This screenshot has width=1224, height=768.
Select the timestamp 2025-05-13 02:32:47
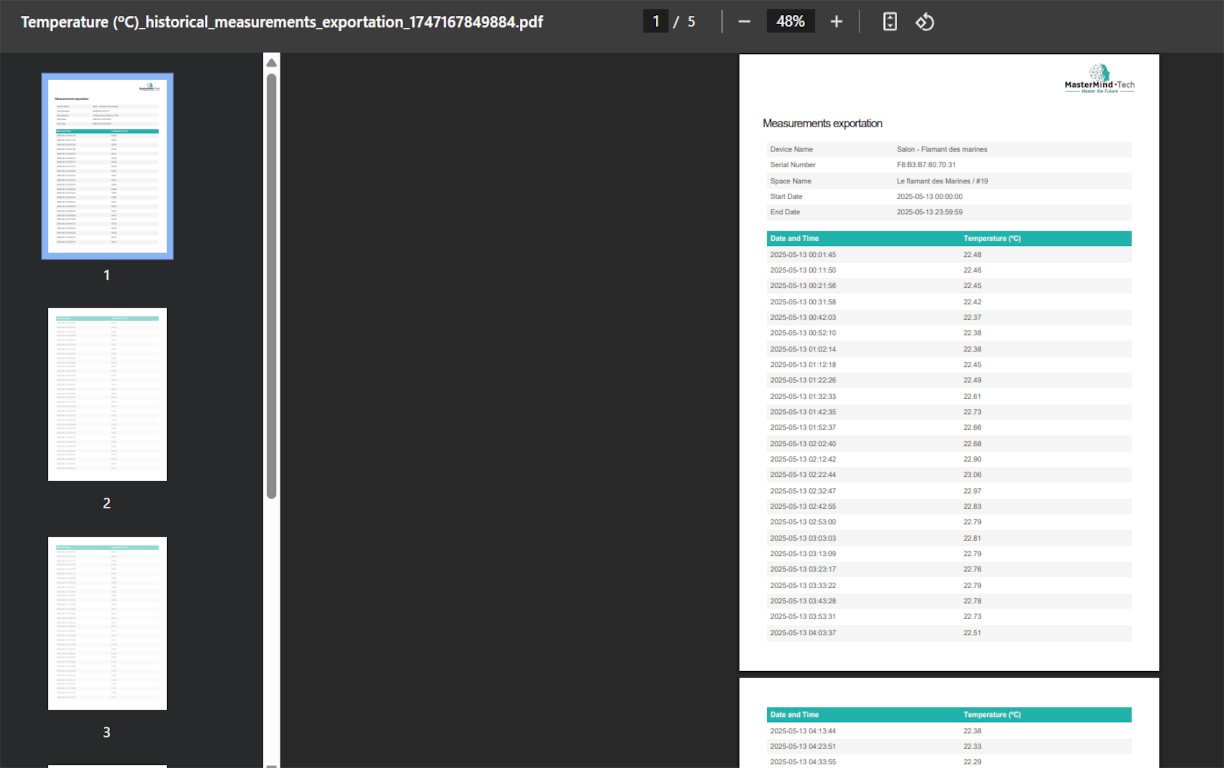803,491
